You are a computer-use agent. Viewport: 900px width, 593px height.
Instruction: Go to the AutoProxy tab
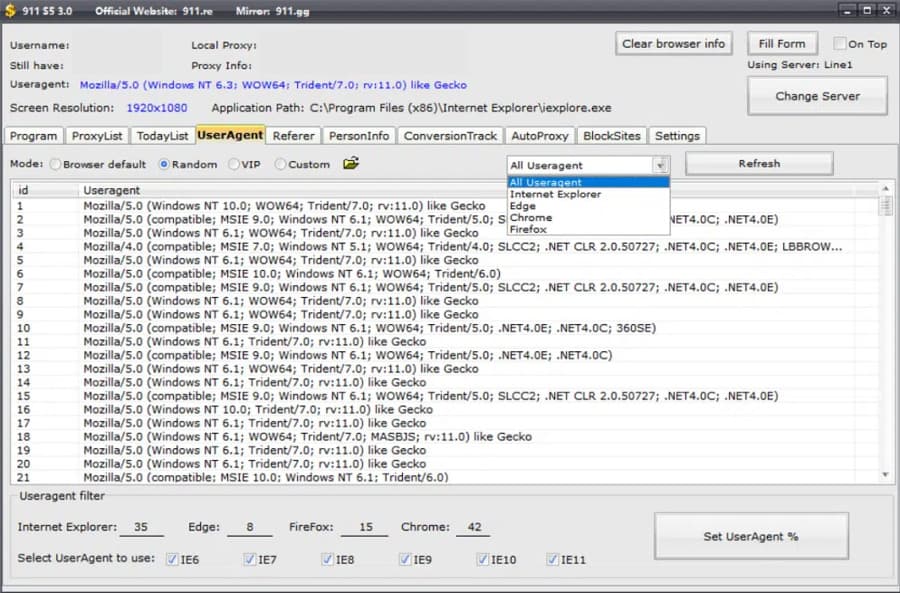(x=540, y=136)
